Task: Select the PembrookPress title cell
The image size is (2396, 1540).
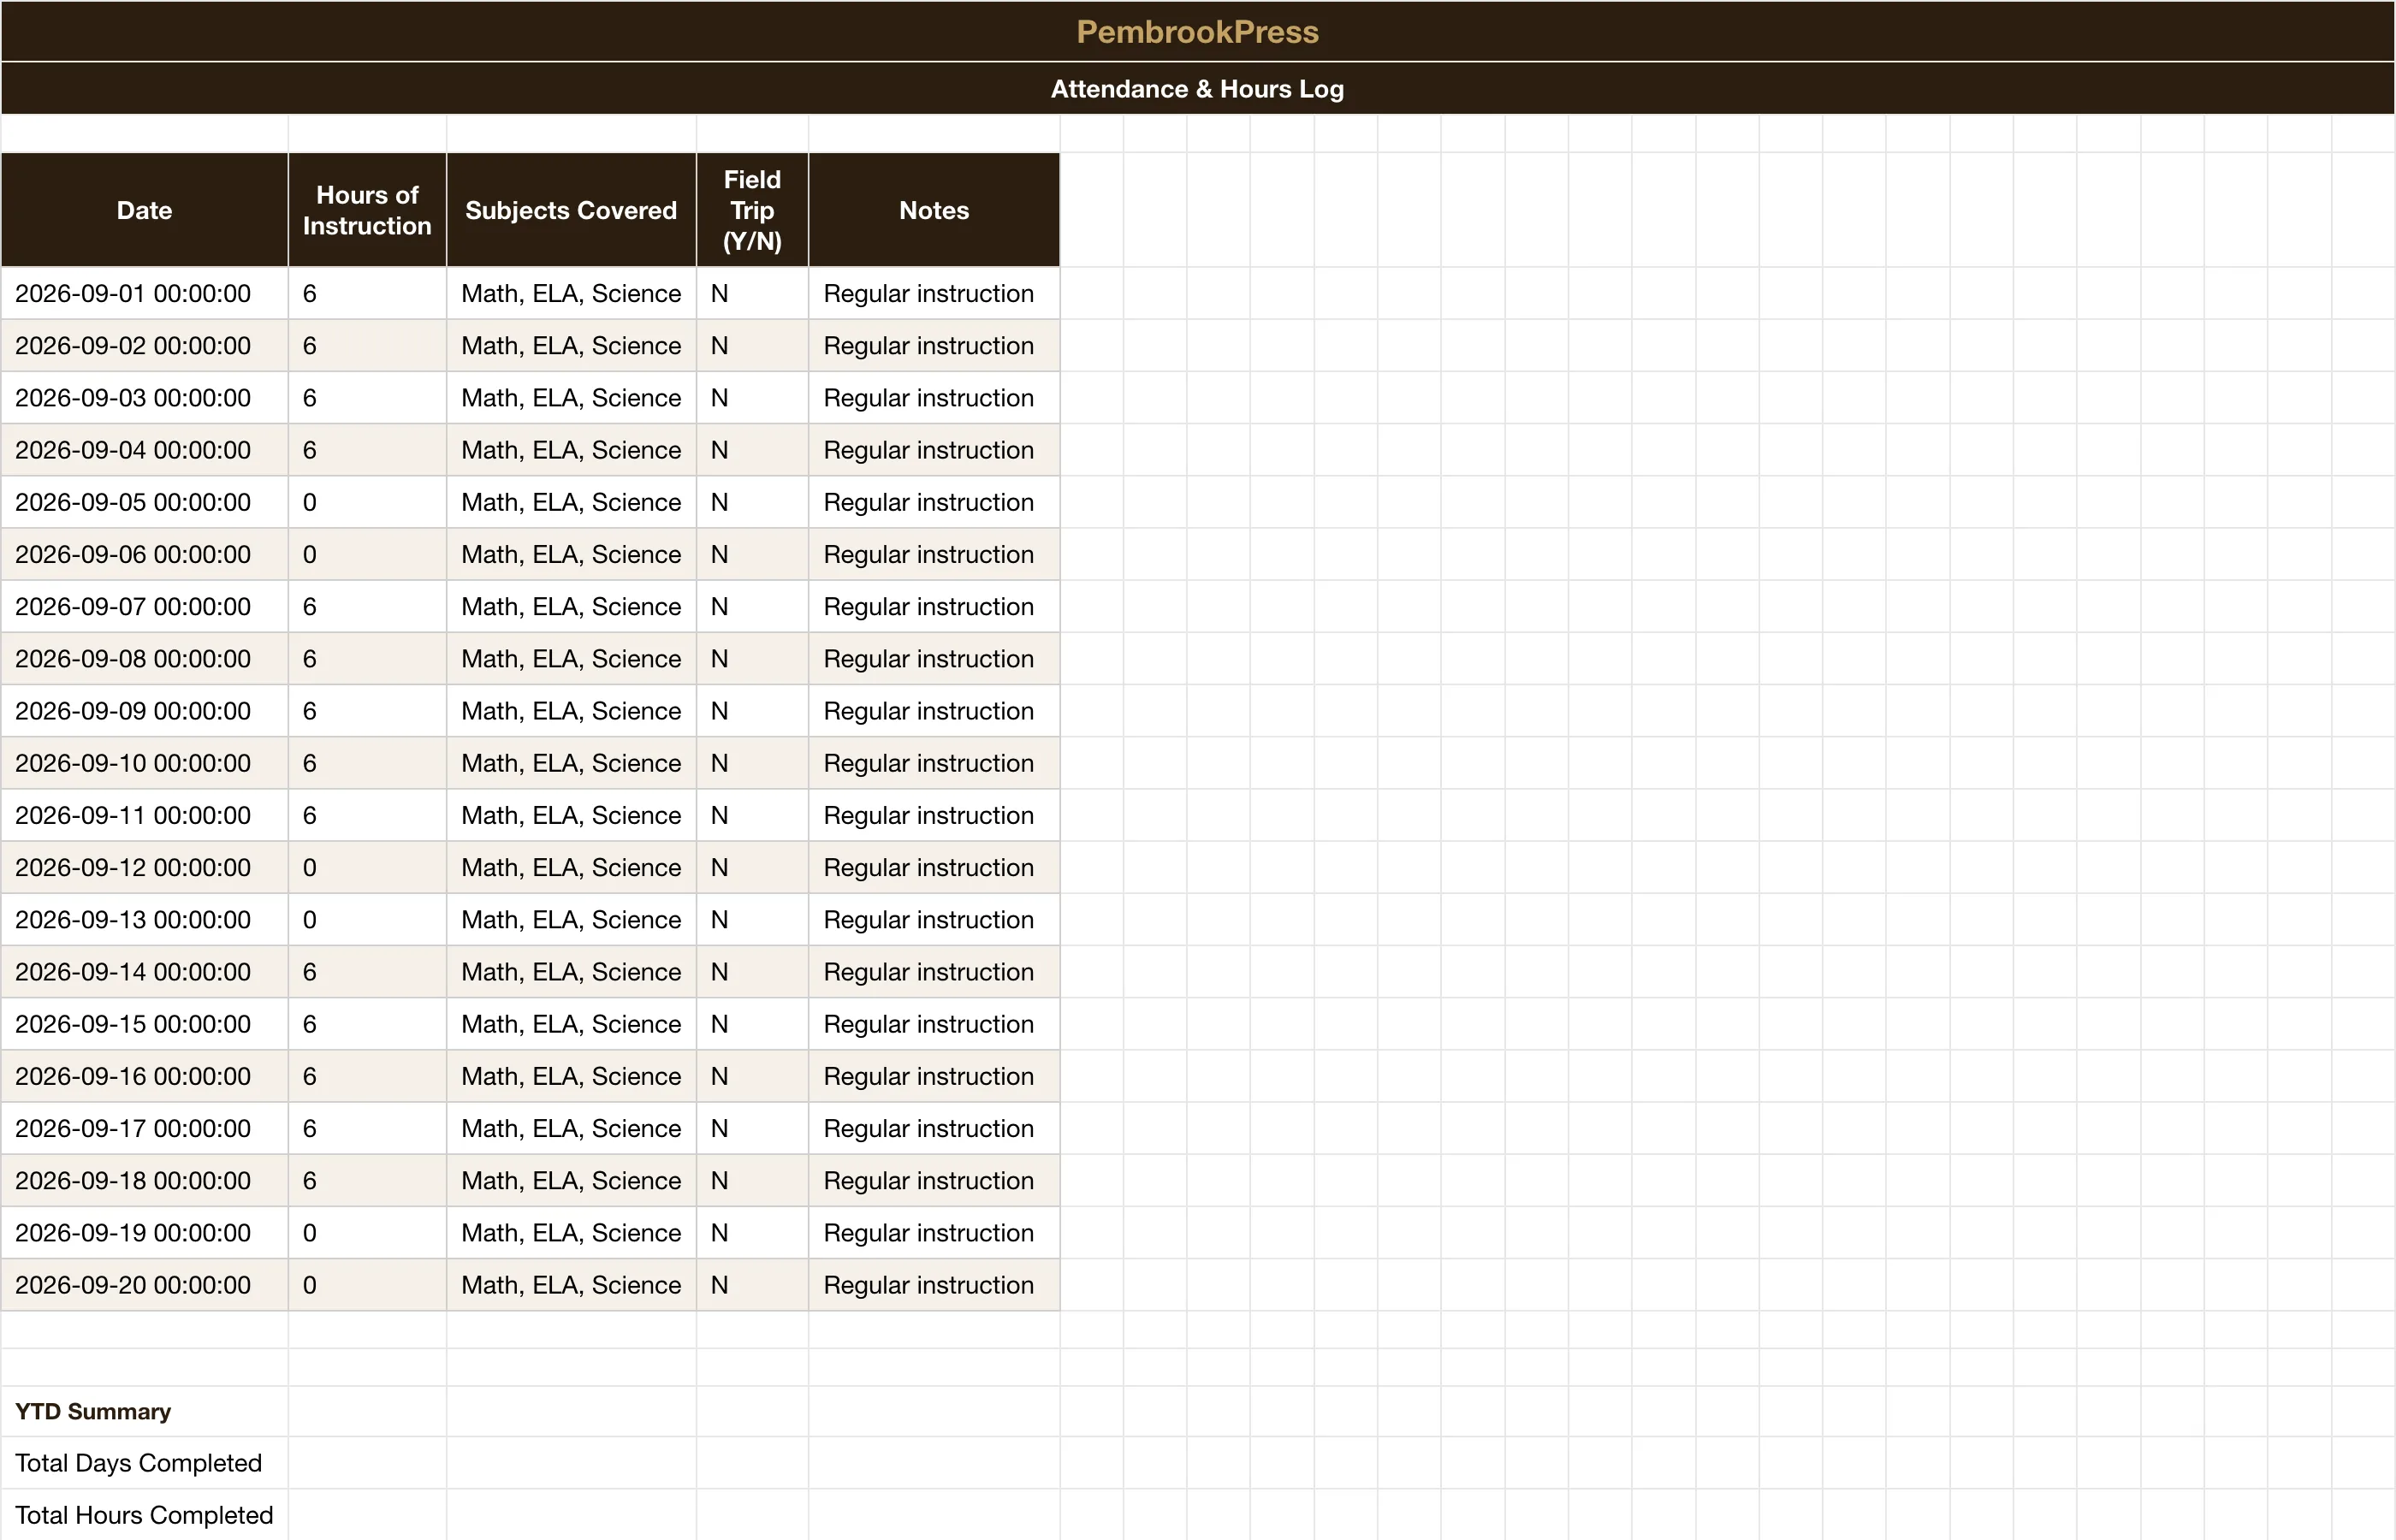Action: click(1197, 32)
